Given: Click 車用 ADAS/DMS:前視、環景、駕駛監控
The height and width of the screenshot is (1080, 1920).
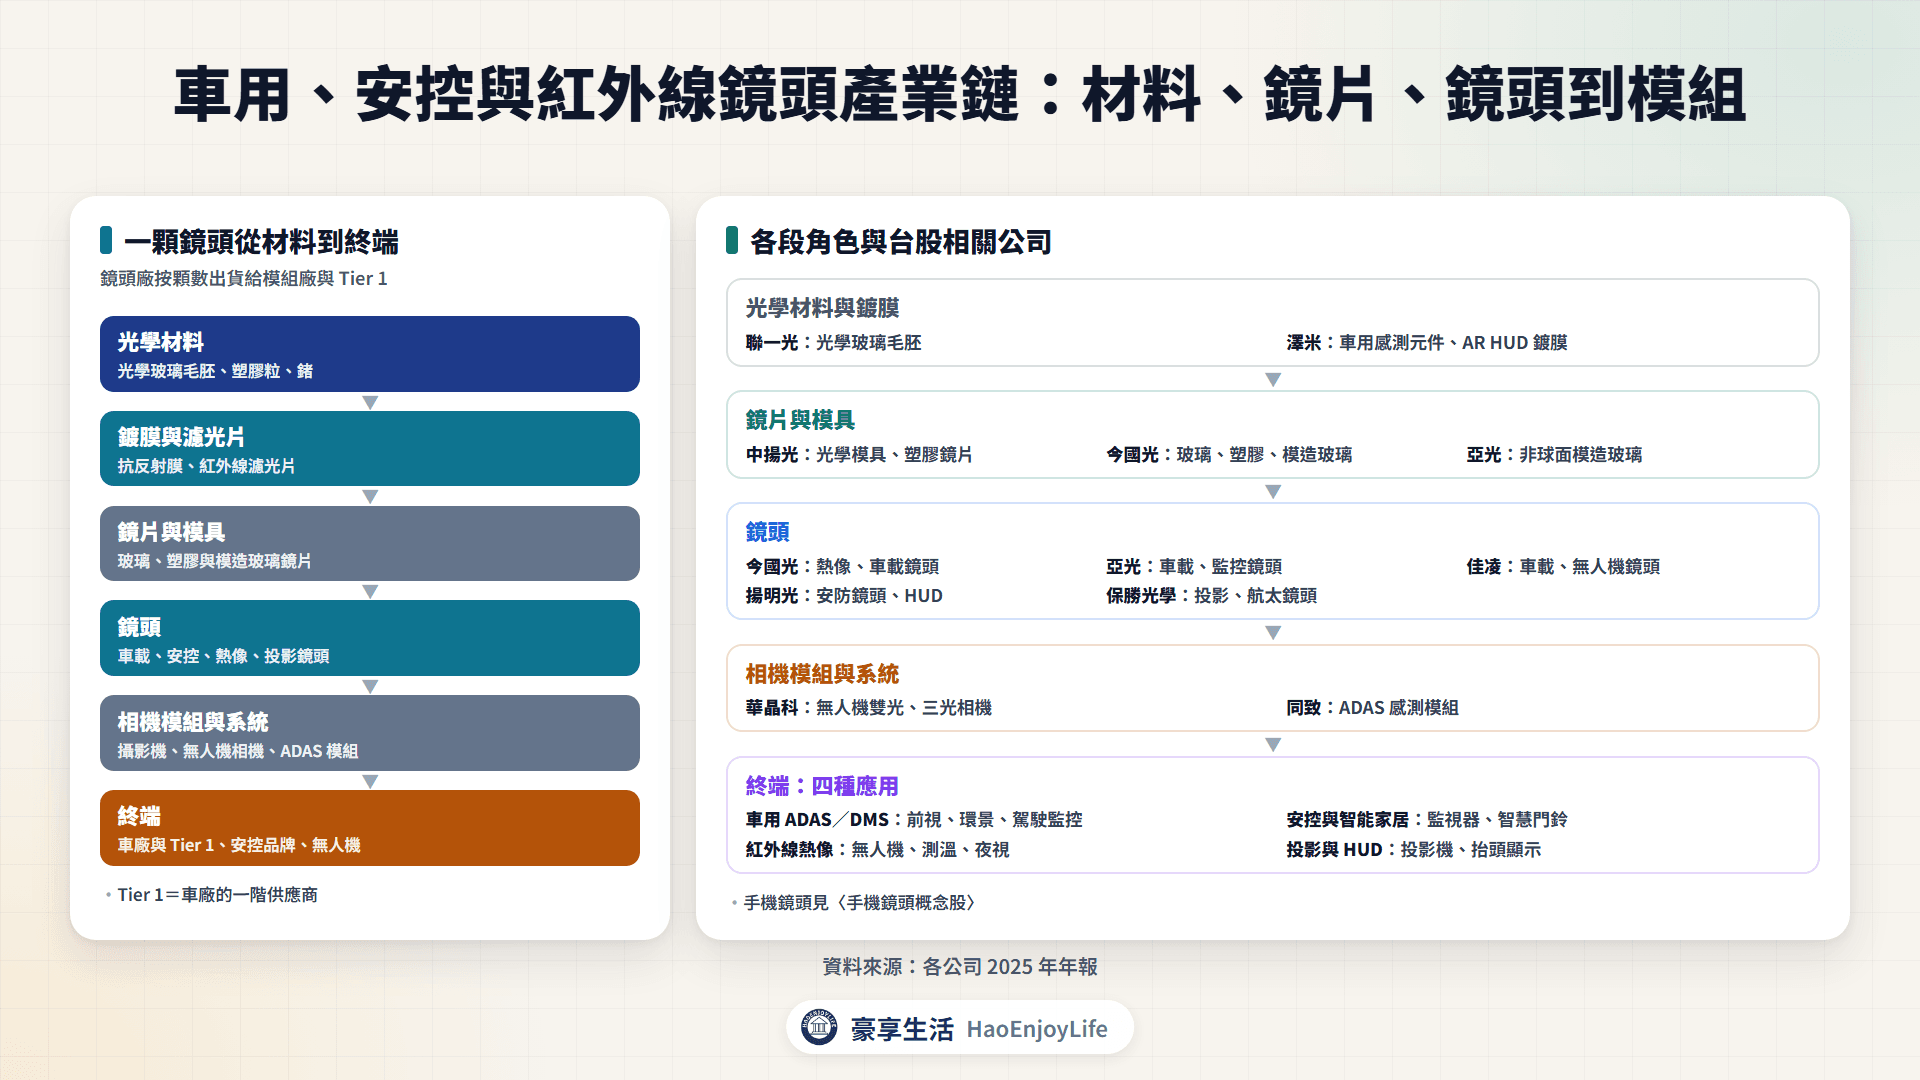Looking at the screenshot, I should click(914, 820).
